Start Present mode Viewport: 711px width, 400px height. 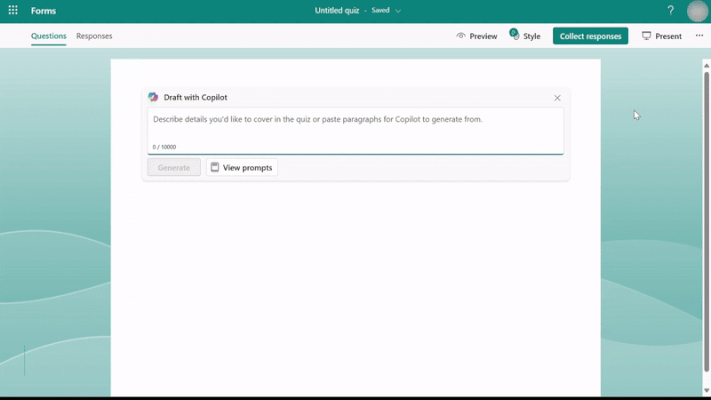pos(662,36)
